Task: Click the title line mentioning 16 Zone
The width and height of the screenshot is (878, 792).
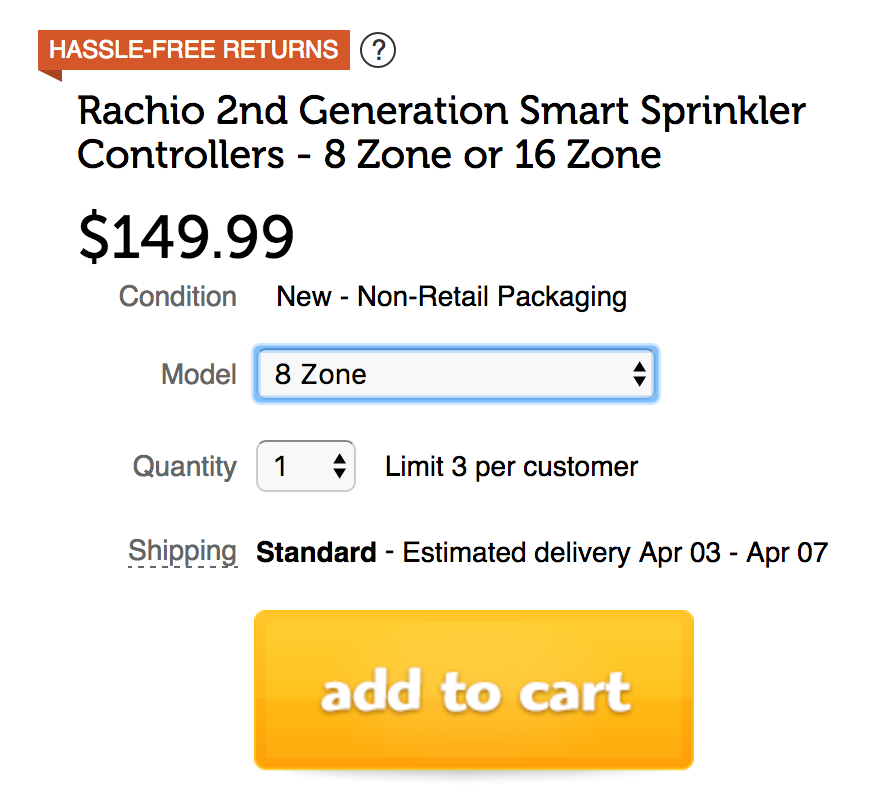Action: [369, 156]
